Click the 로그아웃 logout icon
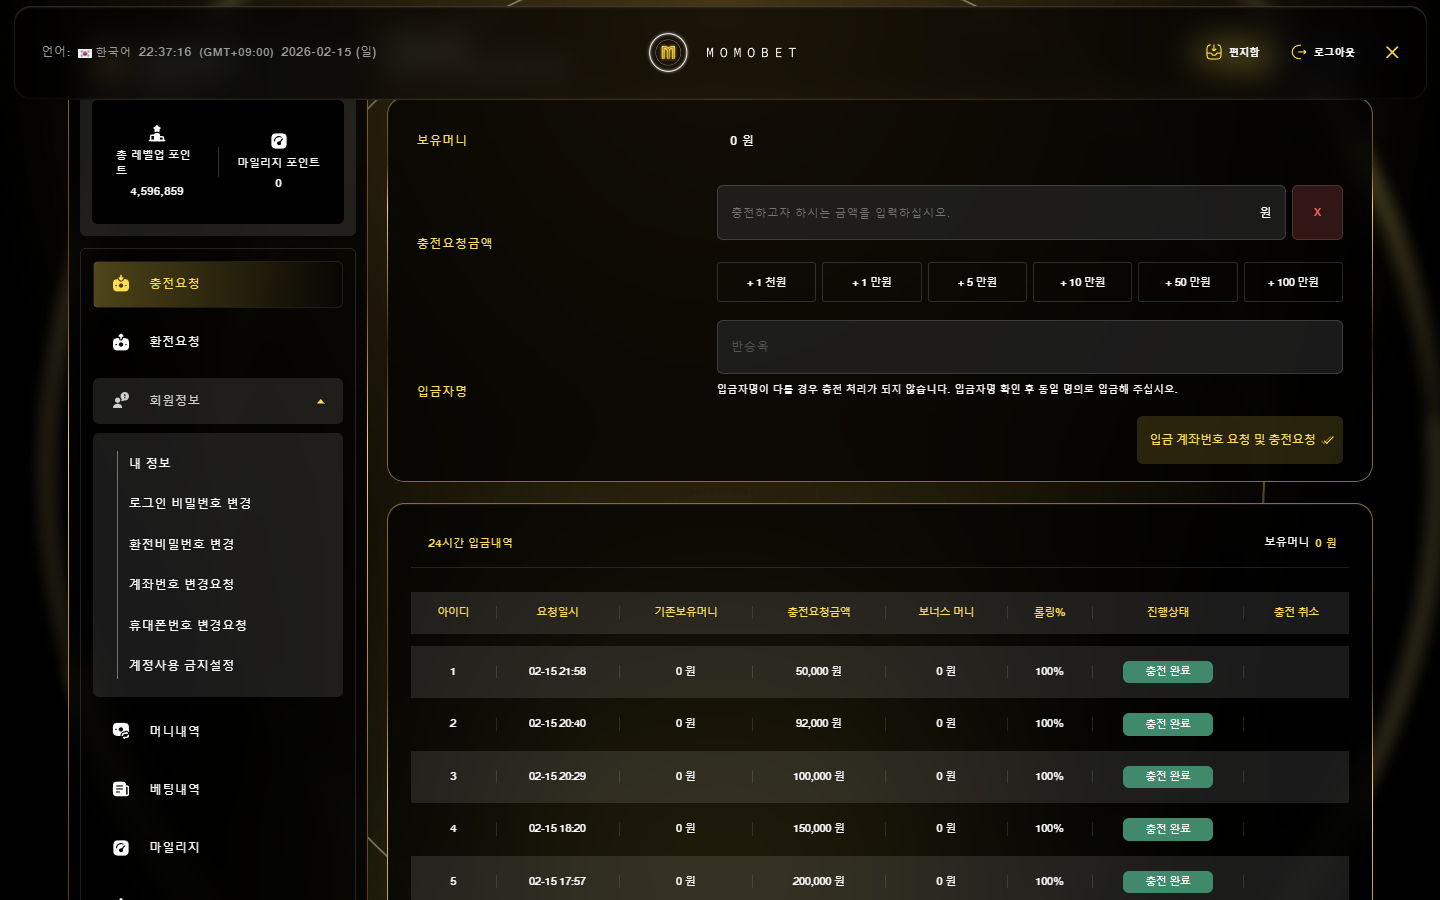The image size is (1440, 900). [1299, 52]
